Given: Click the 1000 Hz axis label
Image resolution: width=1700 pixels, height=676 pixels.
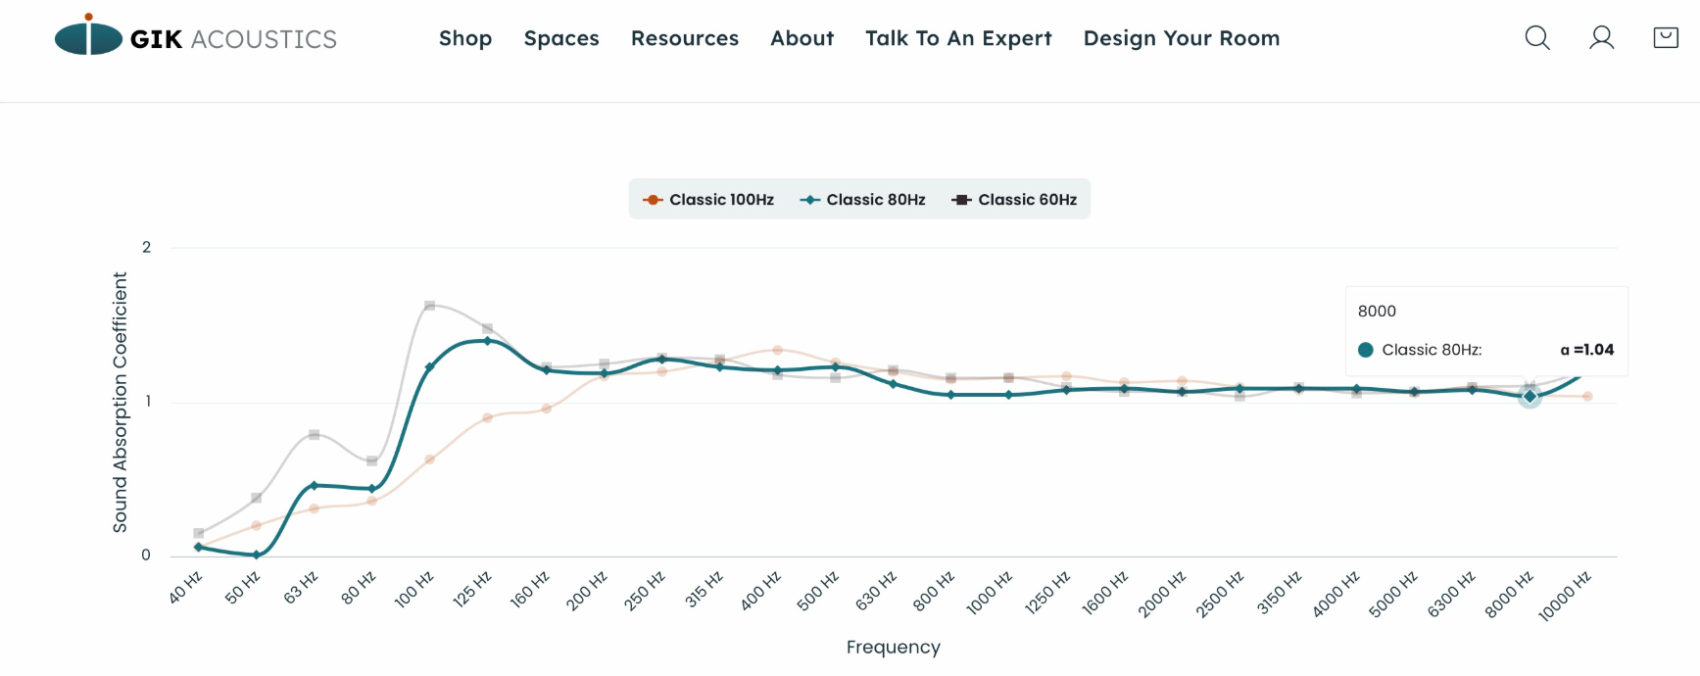Looking at the screenshot, I should click(990, 592).
